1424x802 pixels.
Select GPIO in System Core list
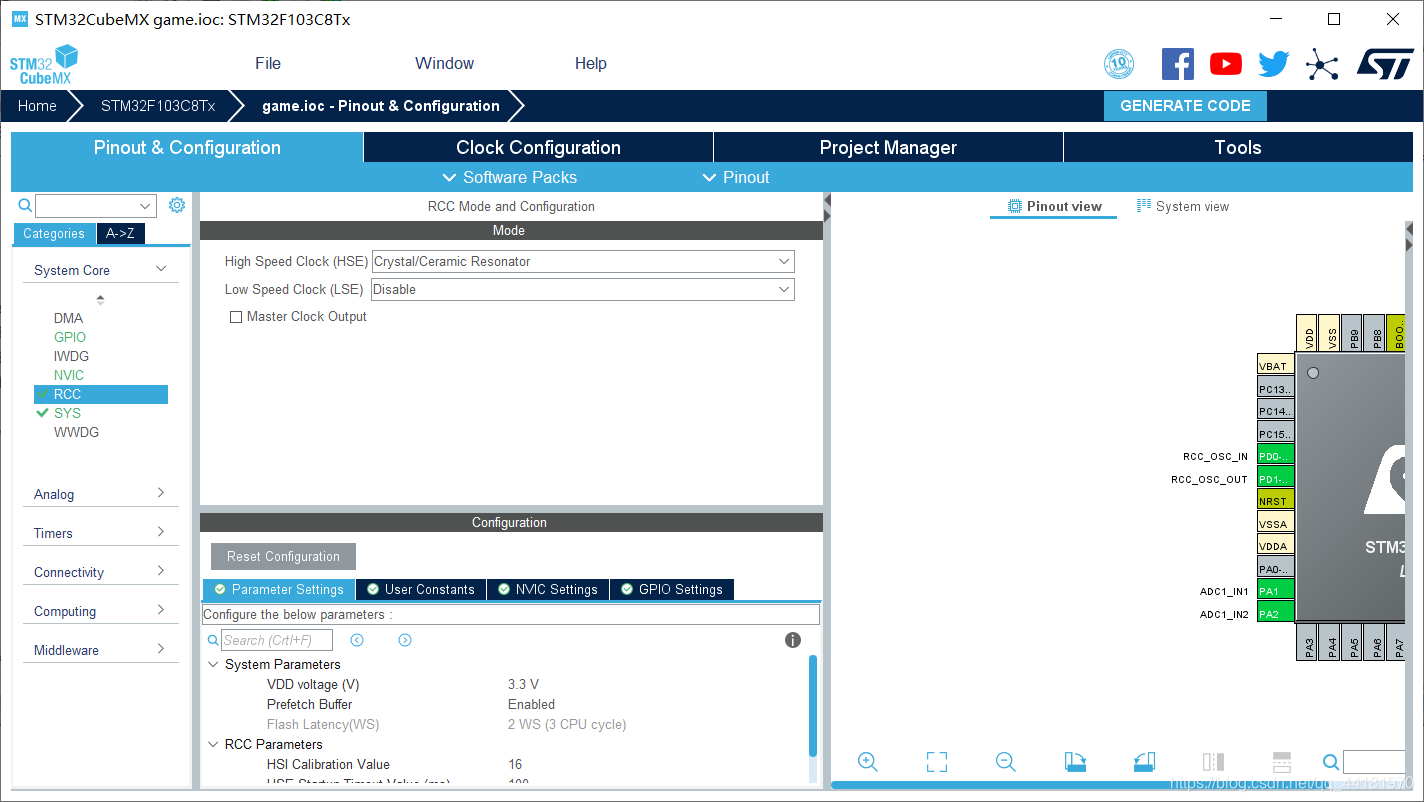click(70, 337)
